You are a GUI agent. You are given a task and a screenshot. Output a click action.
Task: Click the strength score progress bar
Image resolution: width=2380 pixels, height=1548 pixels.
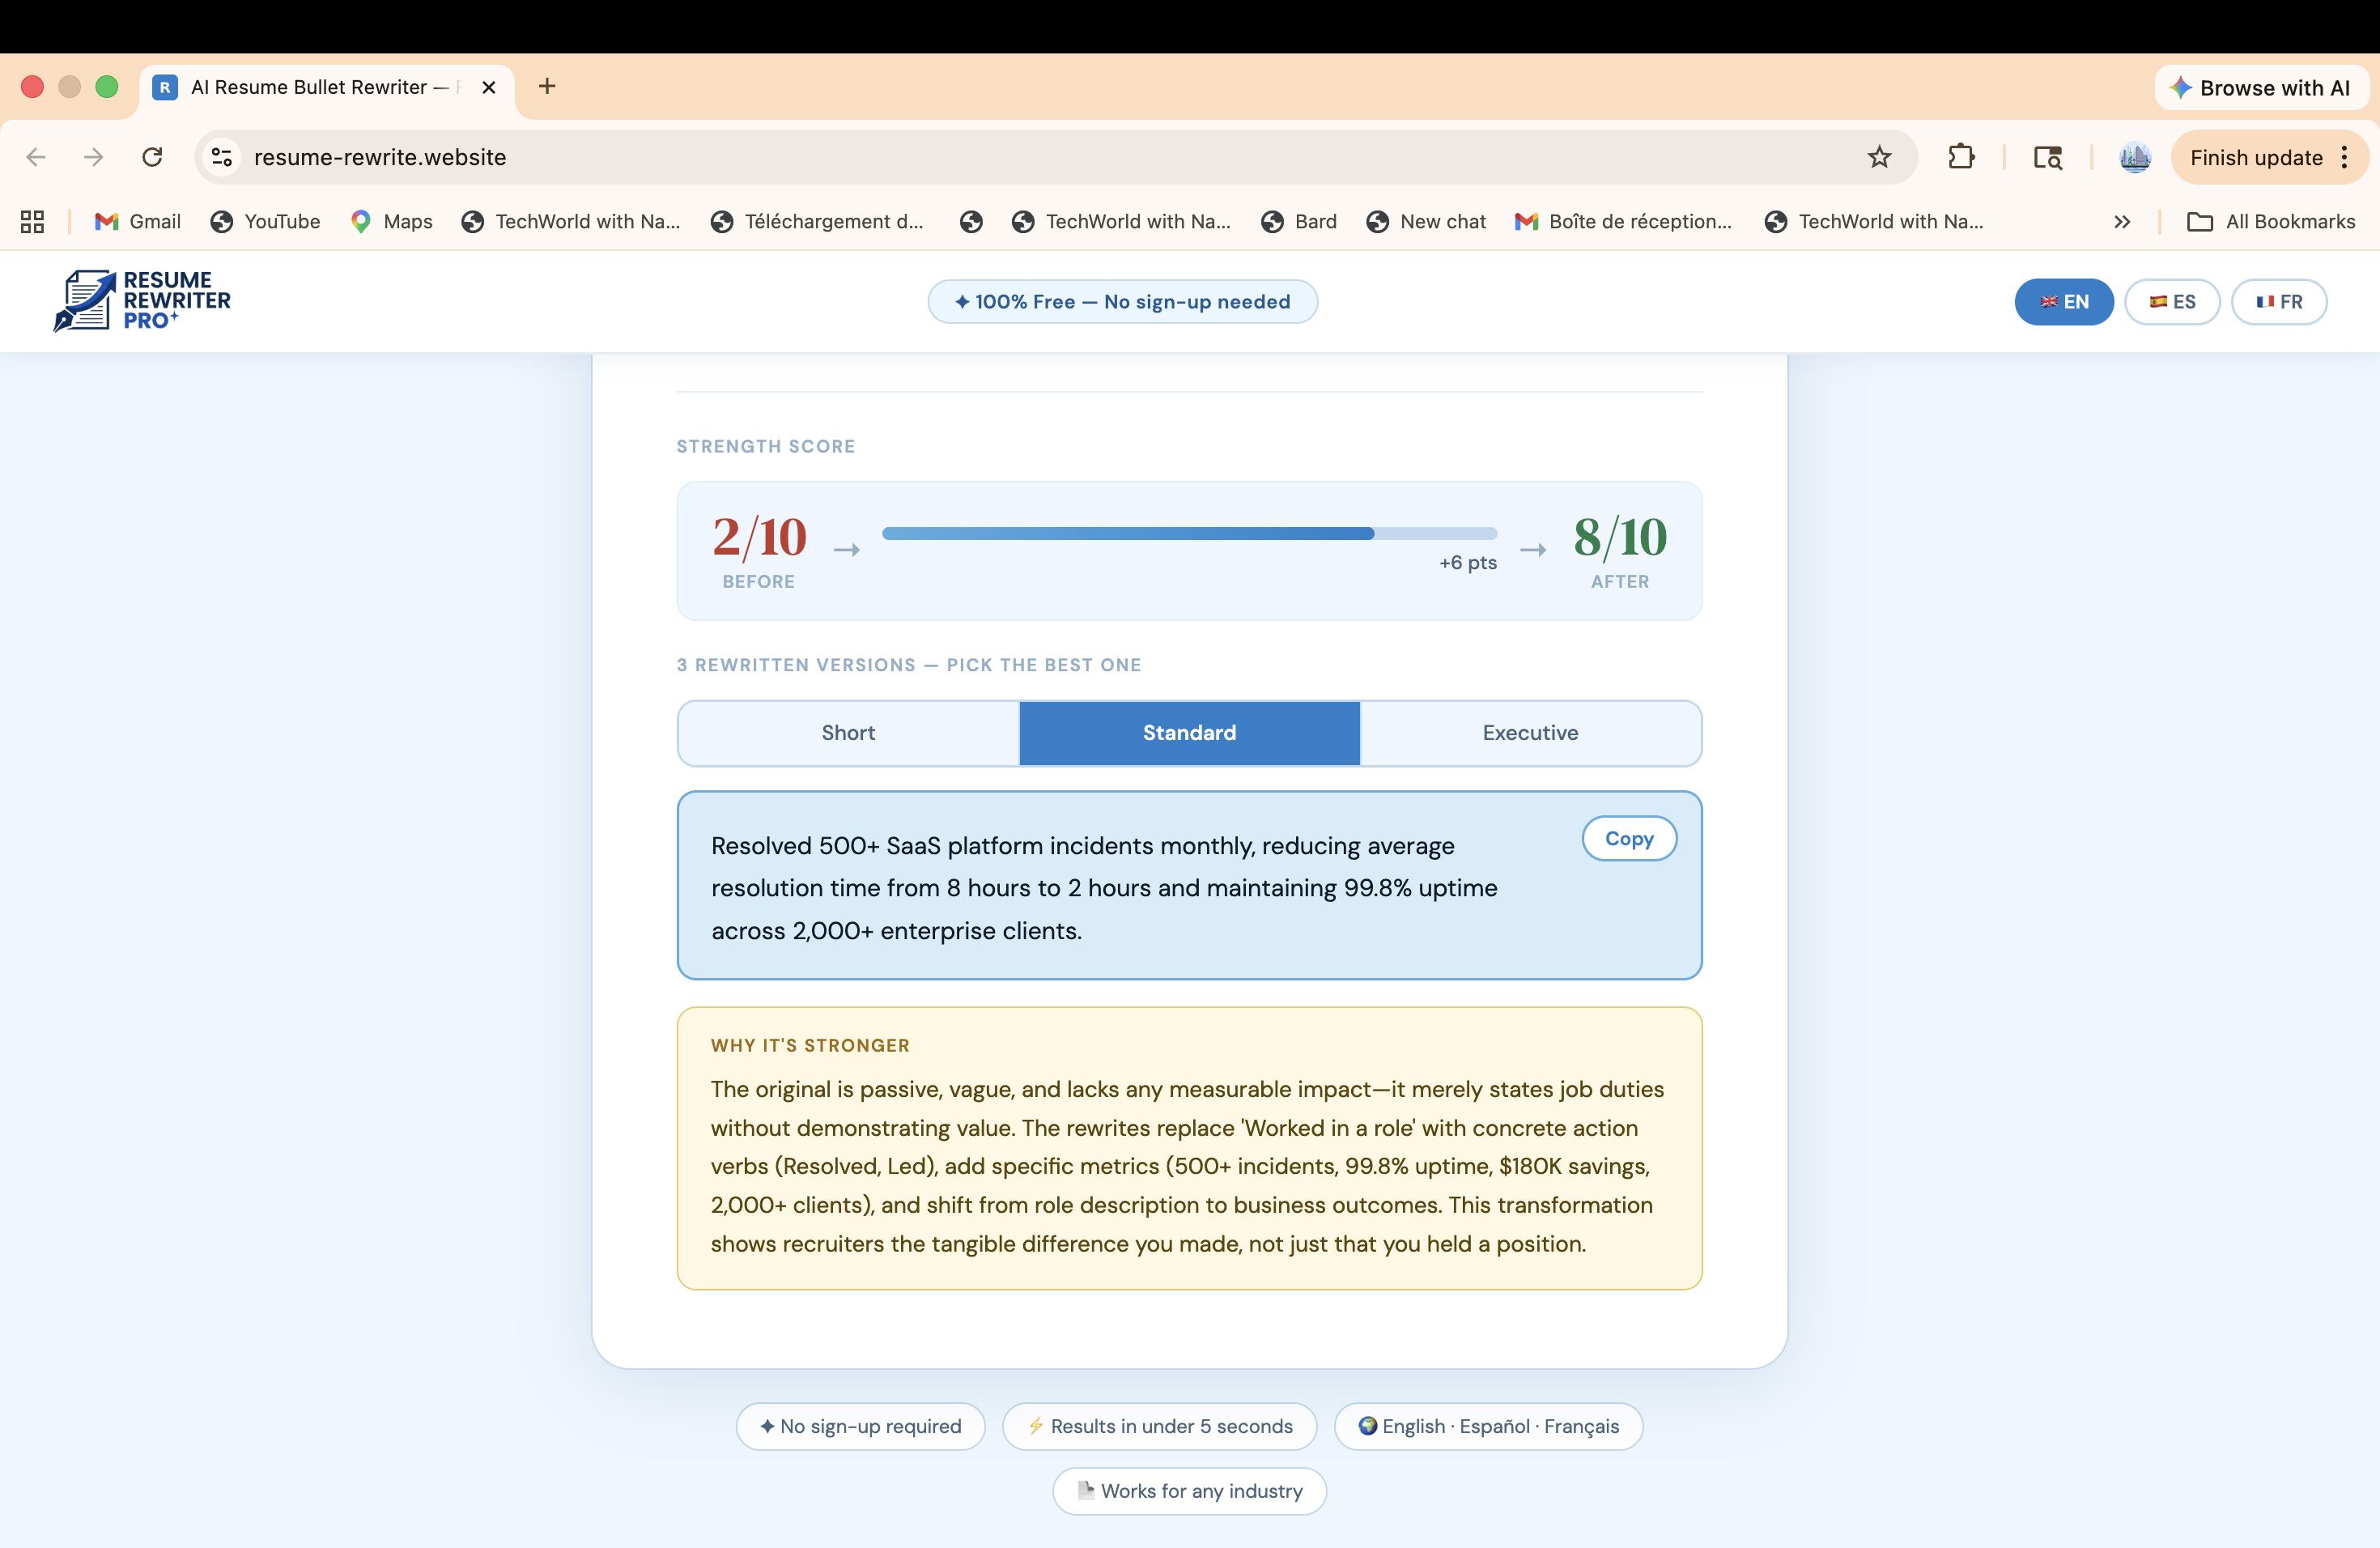pyautogui.click(x=1188, y=533)
